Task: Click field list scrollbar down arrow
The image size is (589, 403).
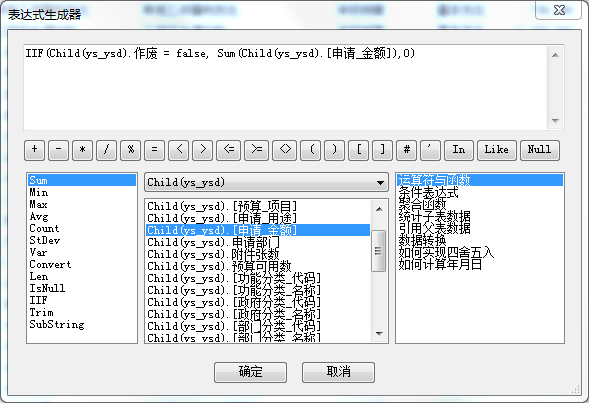Action: coord(379,334)
